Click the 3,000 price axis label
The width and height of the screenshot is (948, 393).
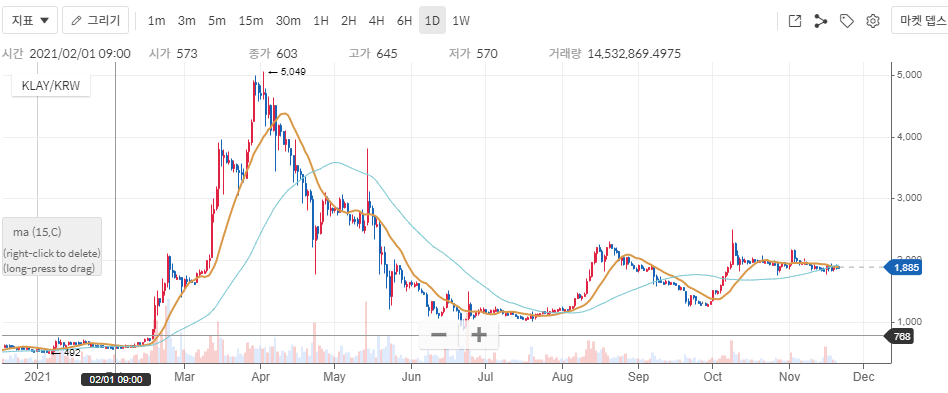pos(908,198)
